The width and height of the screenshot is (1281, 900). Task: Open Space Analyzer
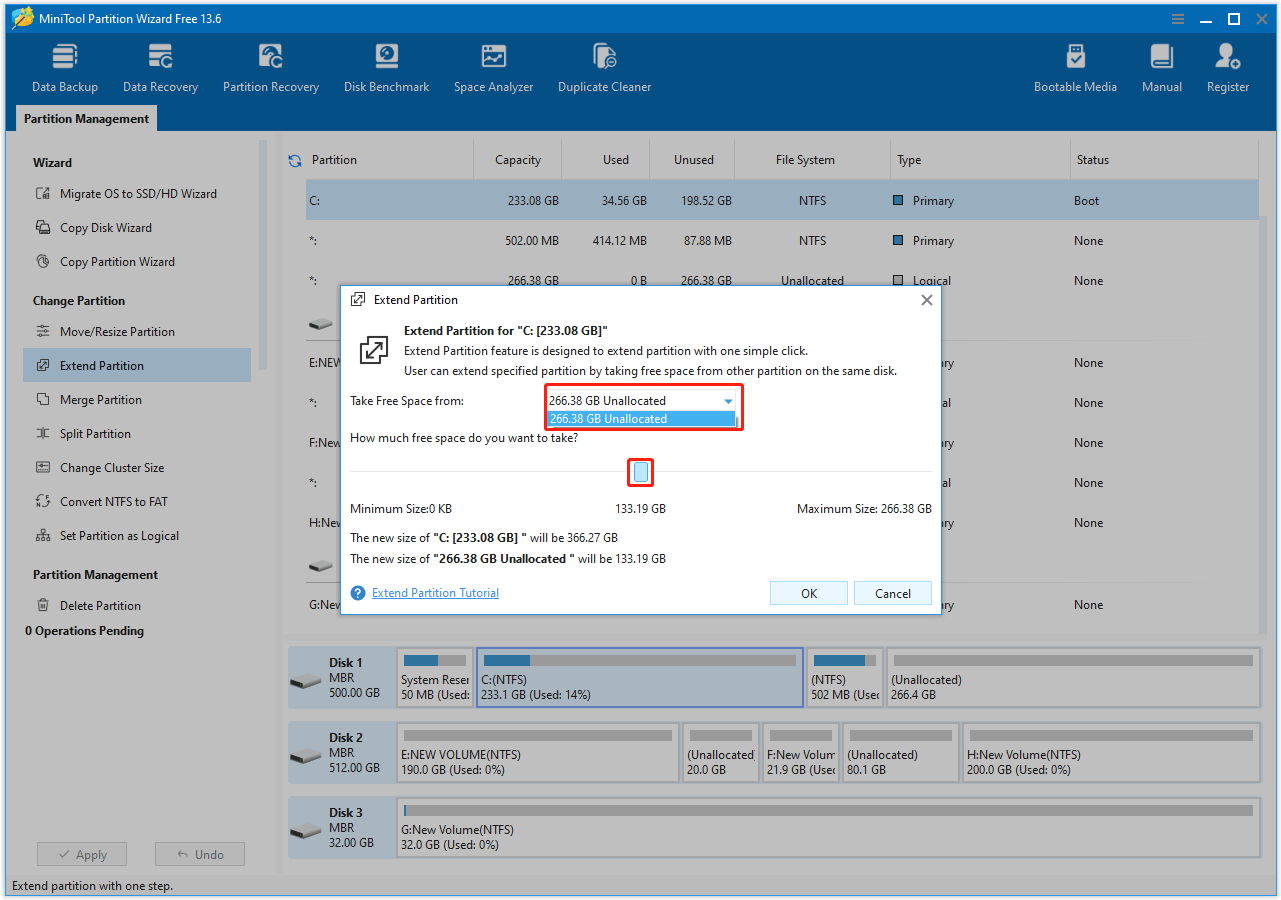[x=493, y=68]
